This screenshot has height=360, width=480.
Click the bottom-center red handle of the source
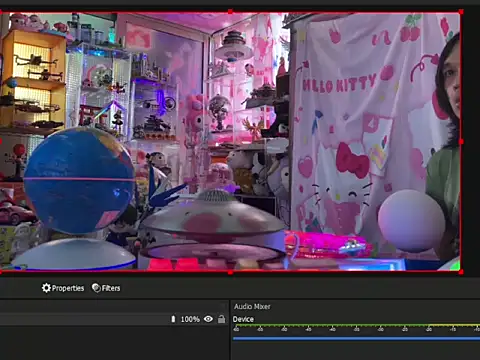pyautogui.click(x=230, y=273)
